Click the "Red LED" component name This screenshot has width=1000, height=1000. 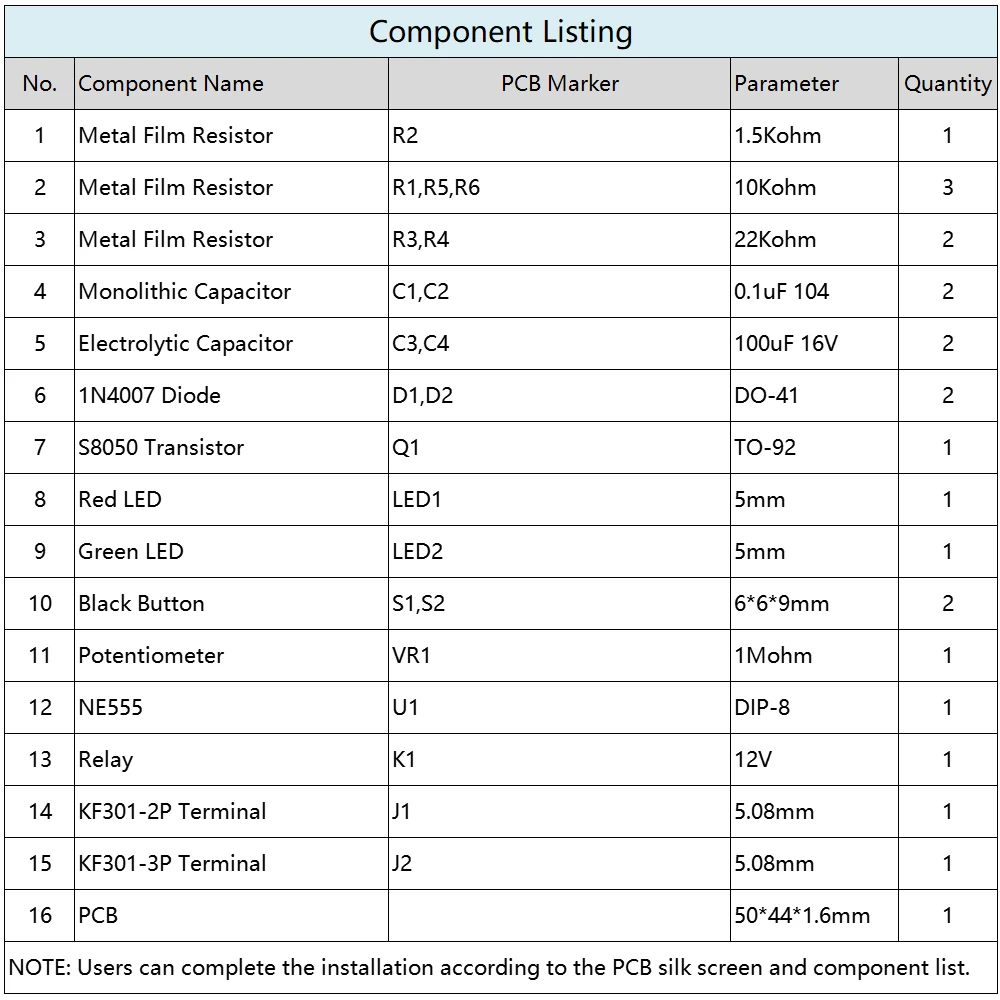pos(120,500)
